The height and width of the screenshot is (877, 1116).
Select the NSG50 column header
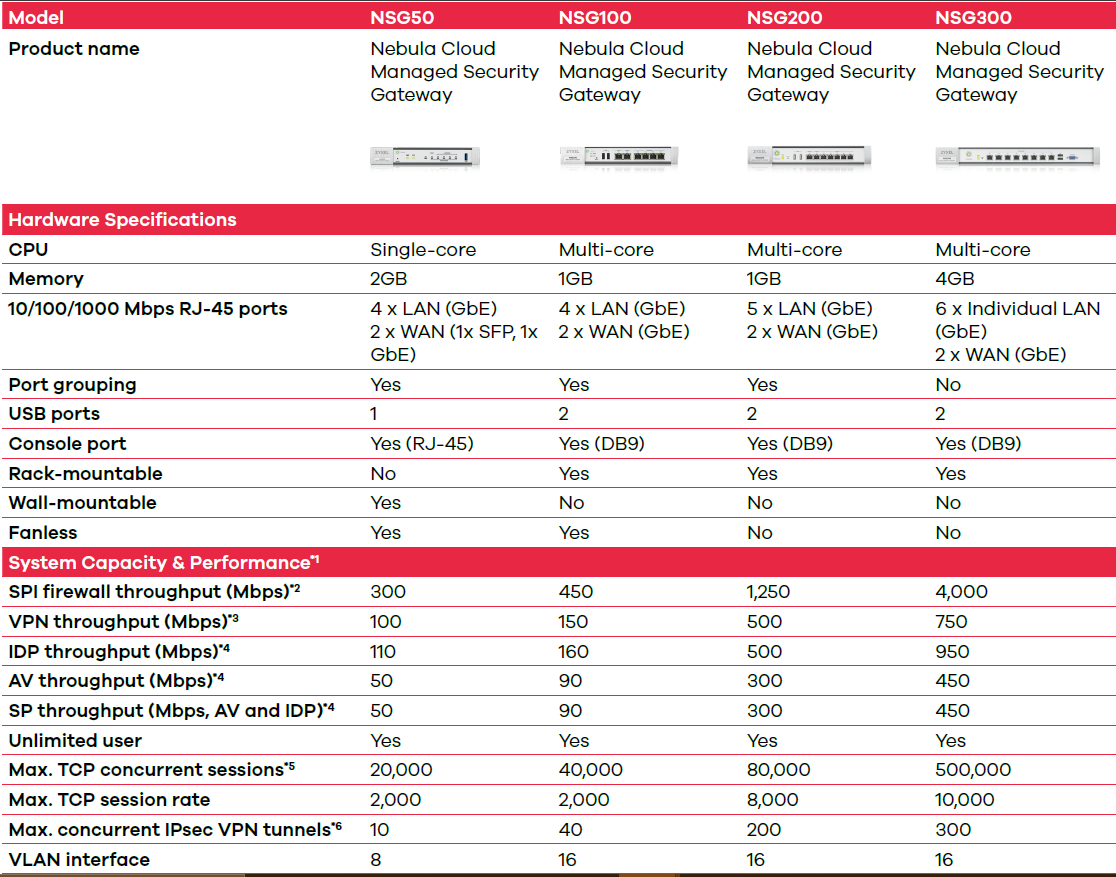(402, 17)
